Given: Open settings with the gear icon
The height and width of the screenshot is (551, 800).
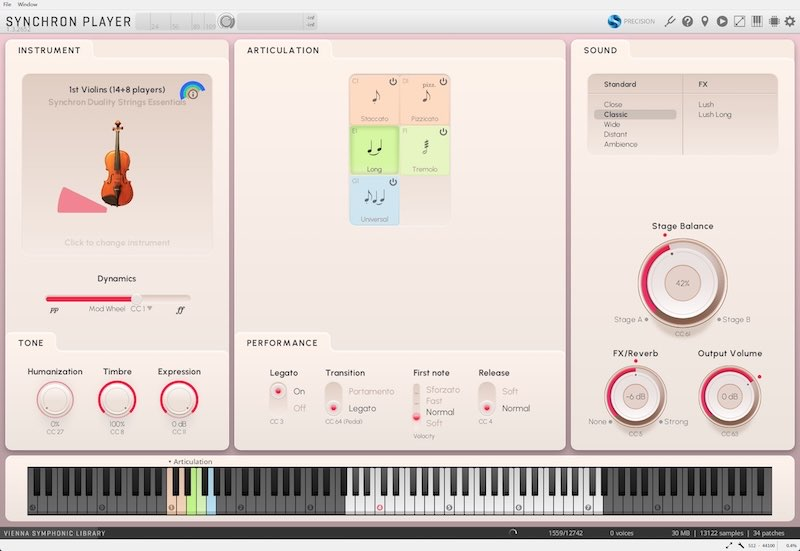Looking at the screenshot, I should [x=790, y=21].
